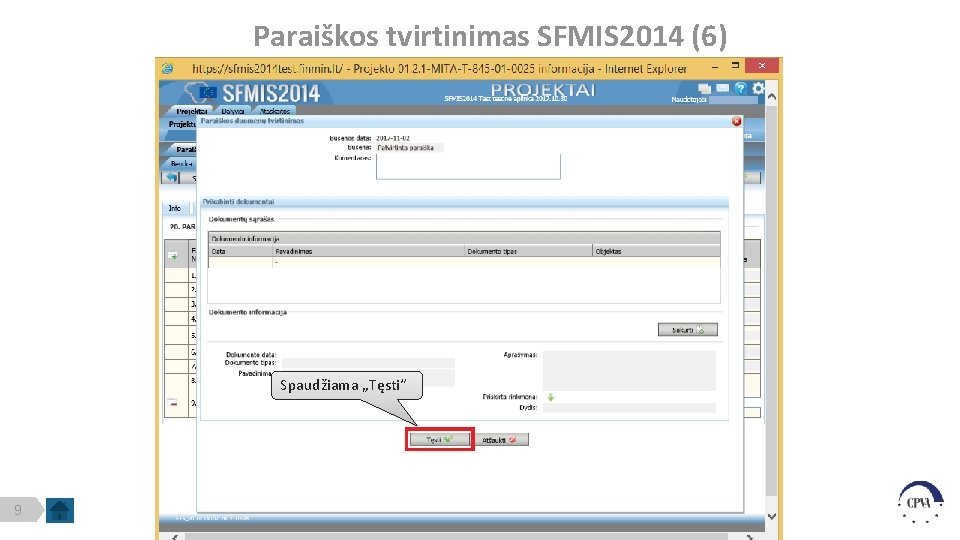Click the Aprašymas description field
Screen dimensions: 960x540
pos(629,370)
